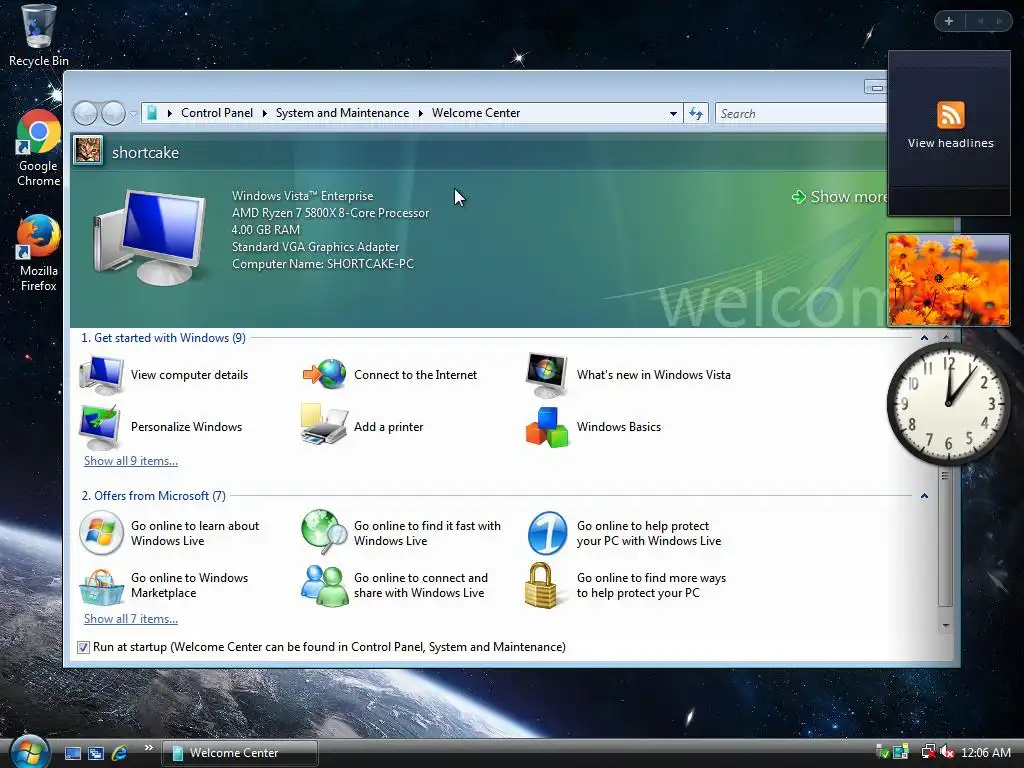1024x768 pixels.
Task: Launch Google Chrome from the desktop
Action: 39,148
